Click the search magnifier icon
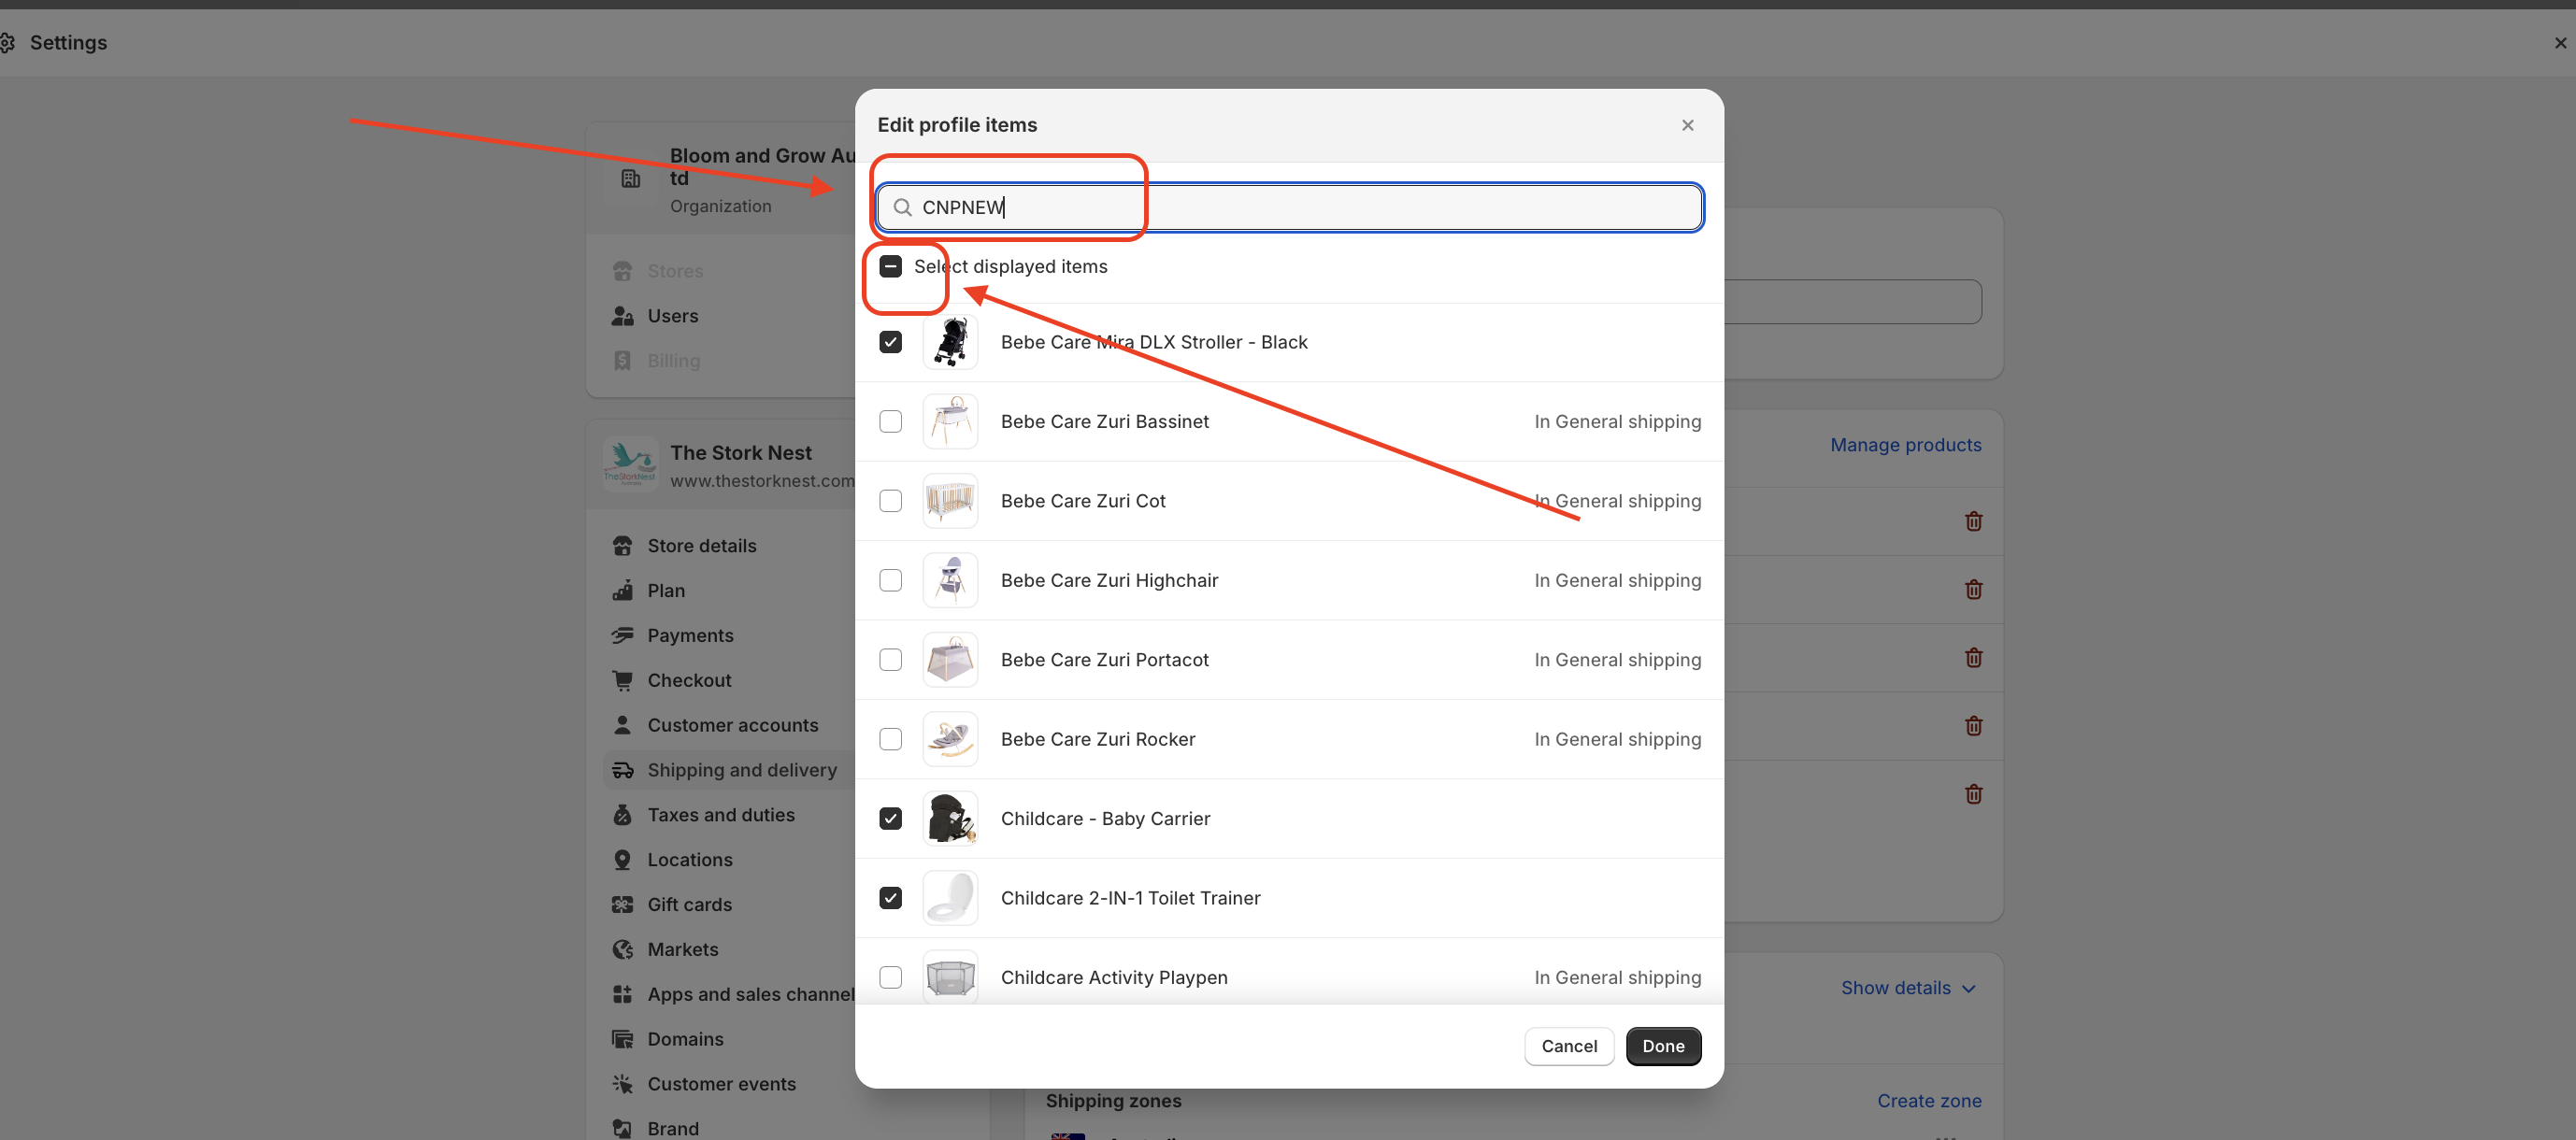Image resolution: width=2576 pixels, height=1140 pixels. 902,207
